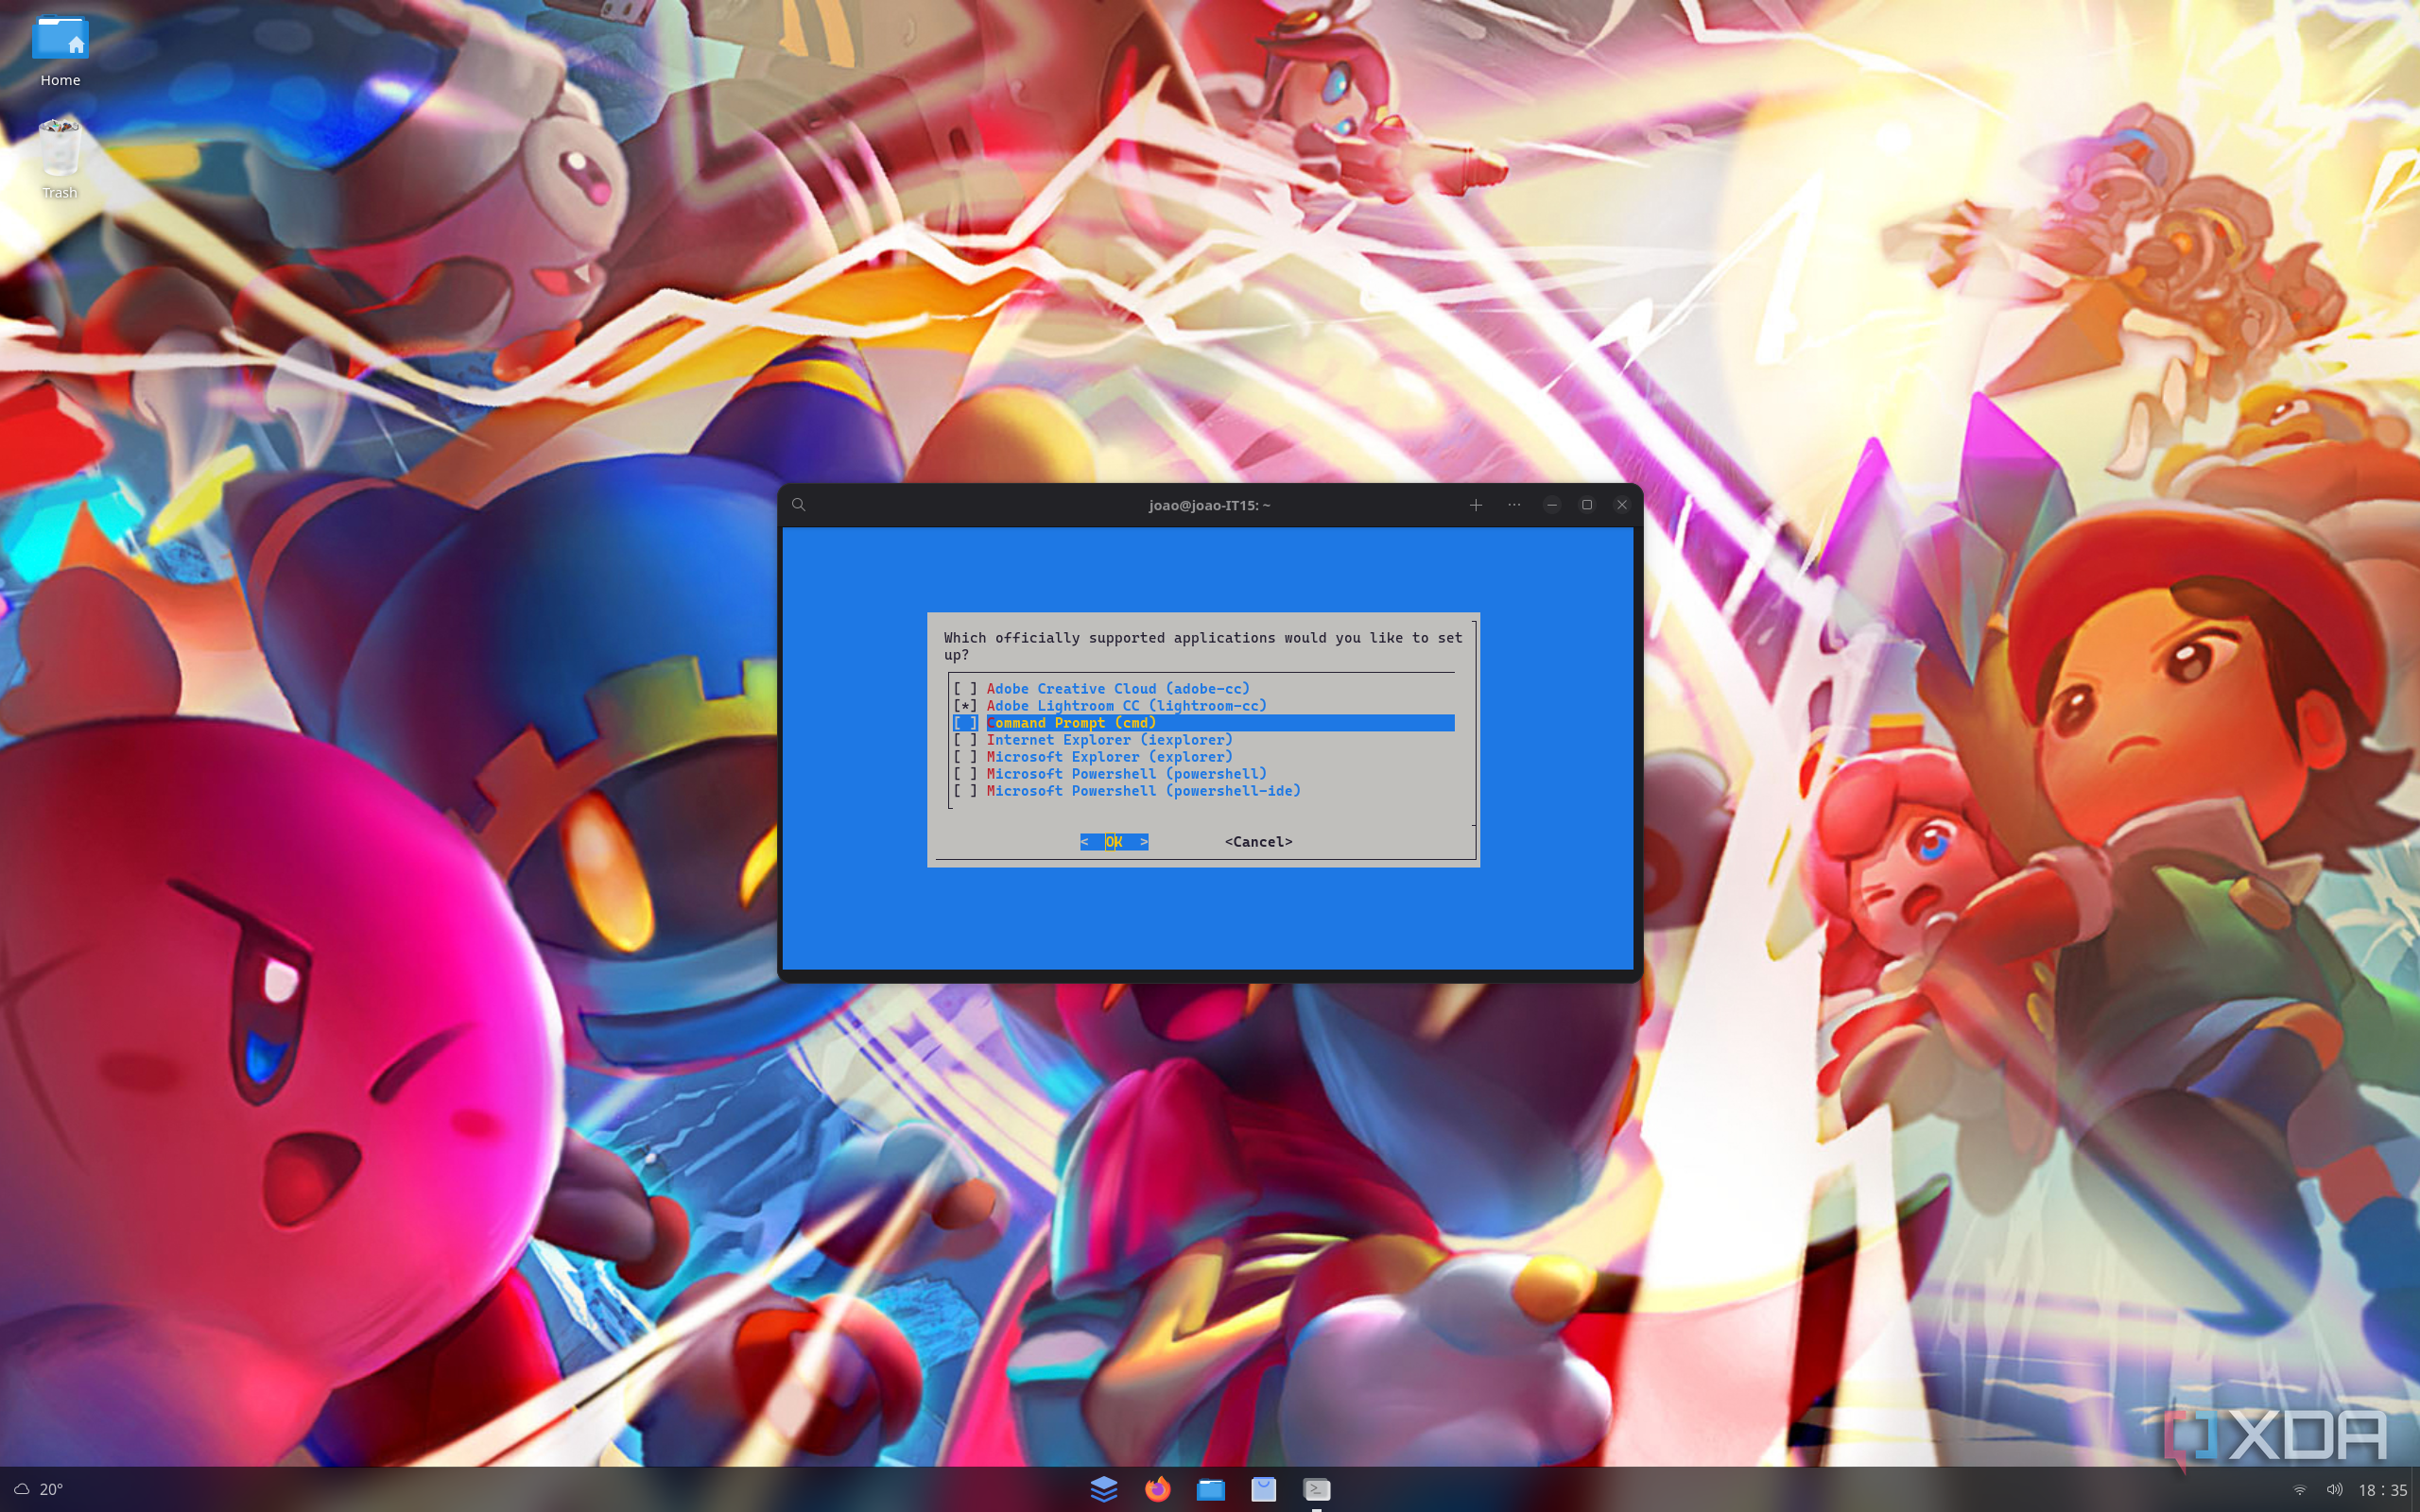The height and width of the screenshot is (1512, 2420).
Task: Open the Home folder on the desktop
Action: [59, 42]
